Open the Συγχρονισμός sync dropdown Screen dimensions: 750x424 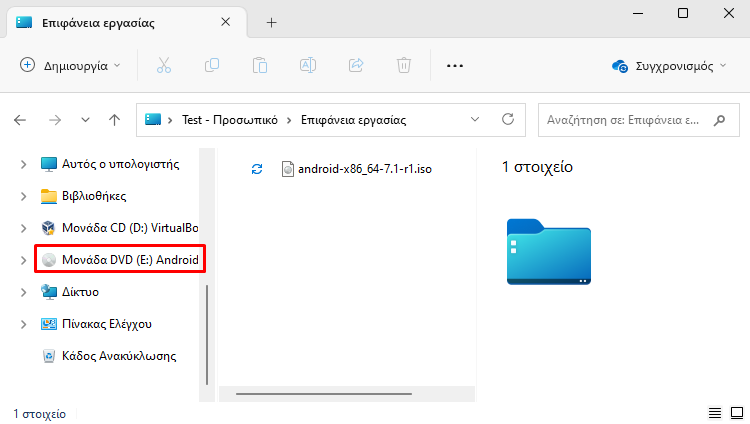pyautogui.click(x=669, y=66)
